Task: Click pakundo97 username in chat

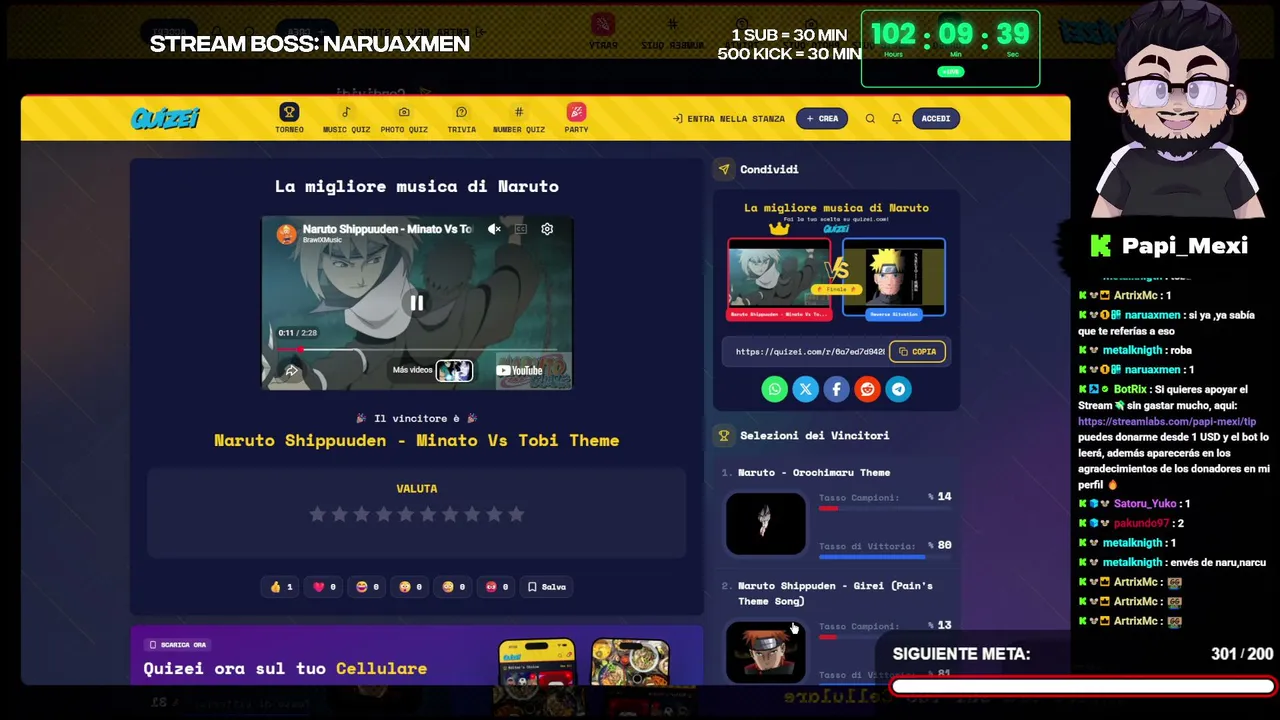Action: (1141, 523)
